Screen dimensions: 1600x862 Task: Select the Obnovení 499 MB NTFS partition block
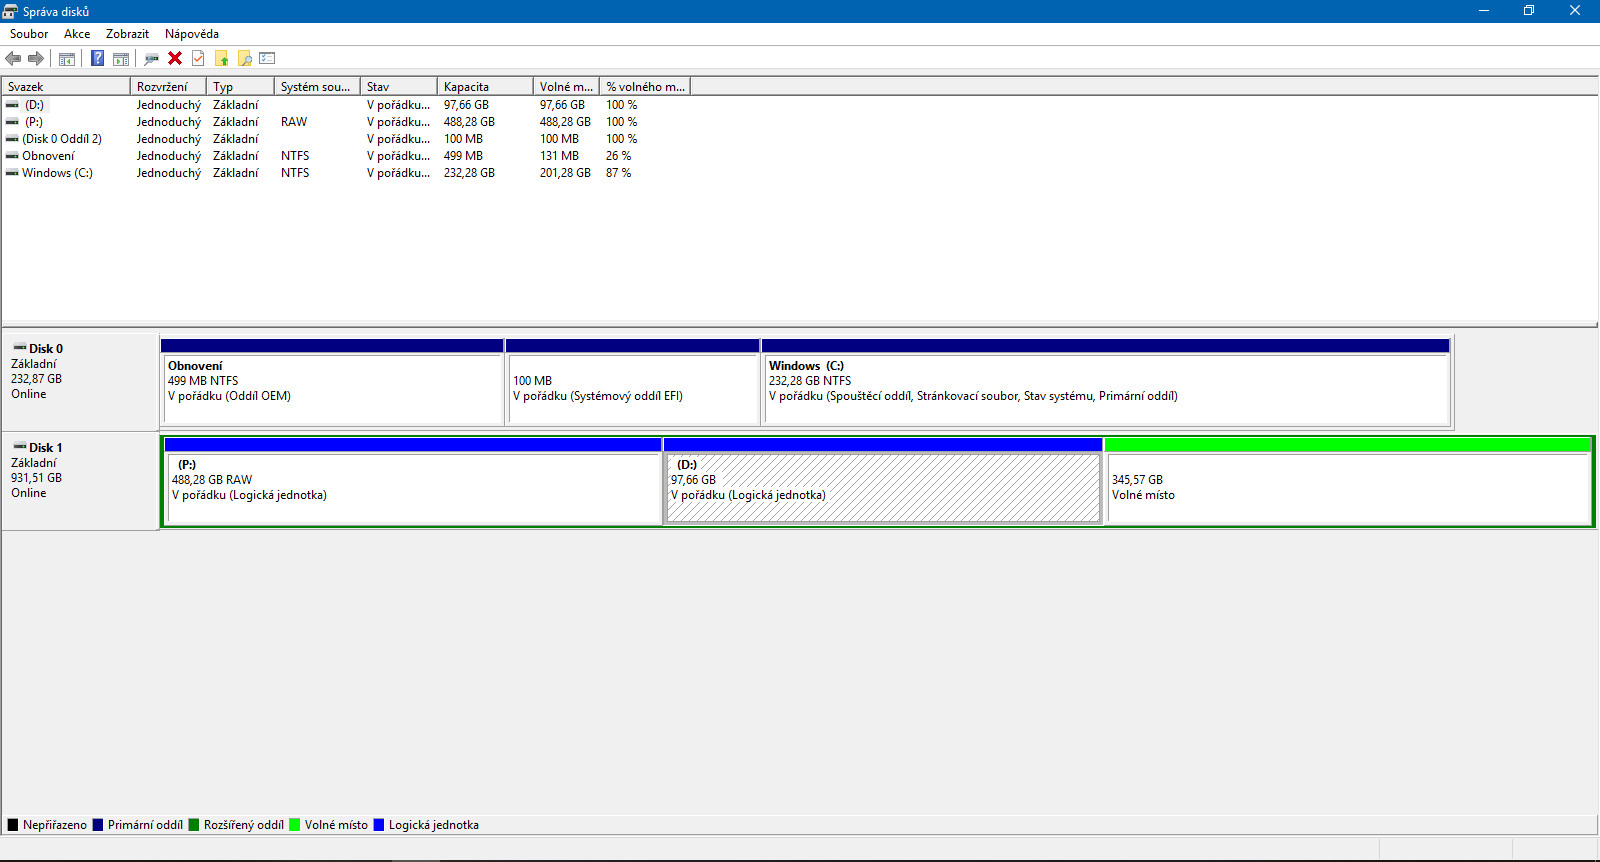tap(332, 382)
